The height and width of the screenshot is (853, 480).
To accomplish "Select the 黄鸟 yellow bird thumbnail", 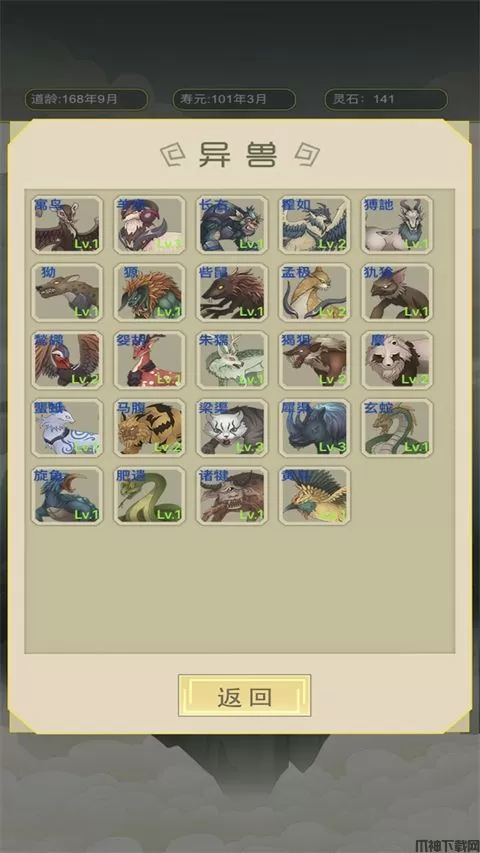I will click(315, 496).
